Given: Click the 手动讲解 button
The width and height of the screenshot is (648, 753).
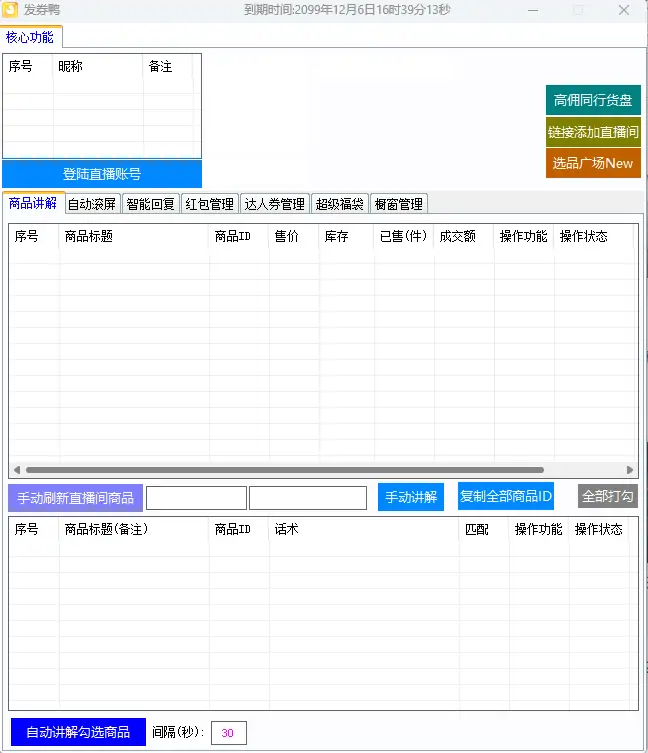Looking at the screenshot, I should tap(411, 497).
